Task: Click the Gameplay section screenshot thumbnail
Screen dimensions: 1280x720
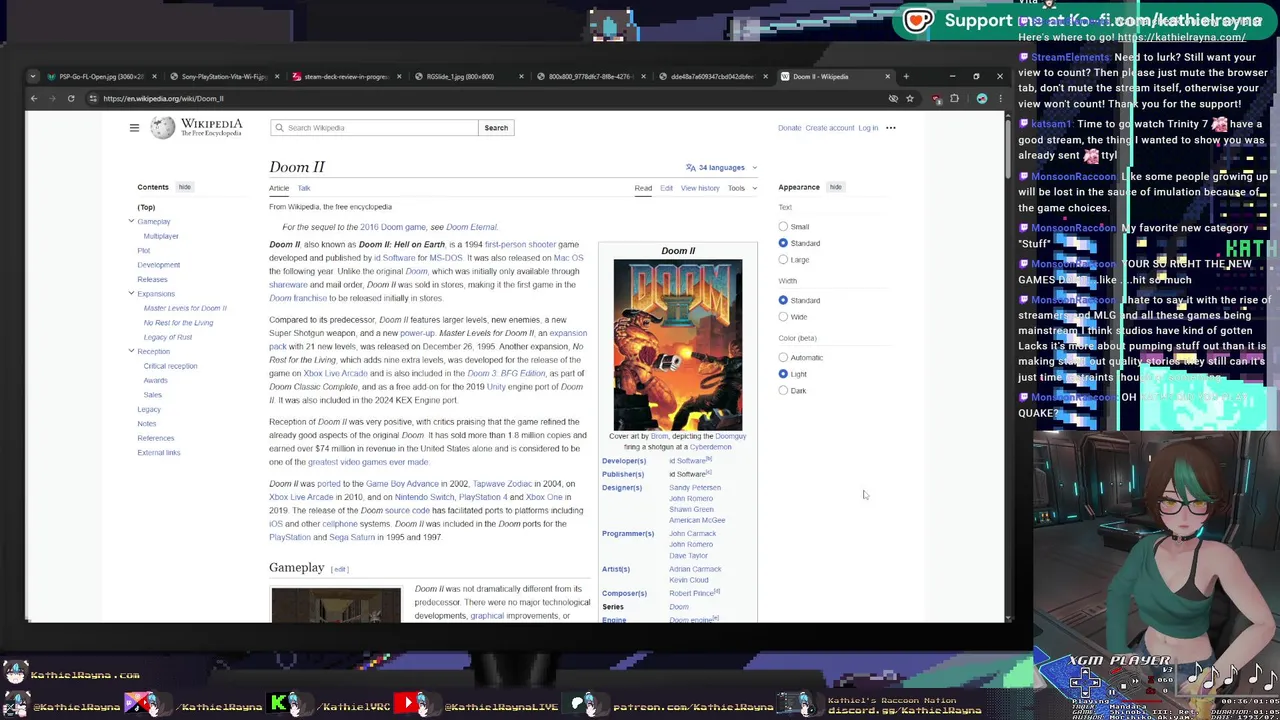Action: pyautogui.click(x=335, y=605)
